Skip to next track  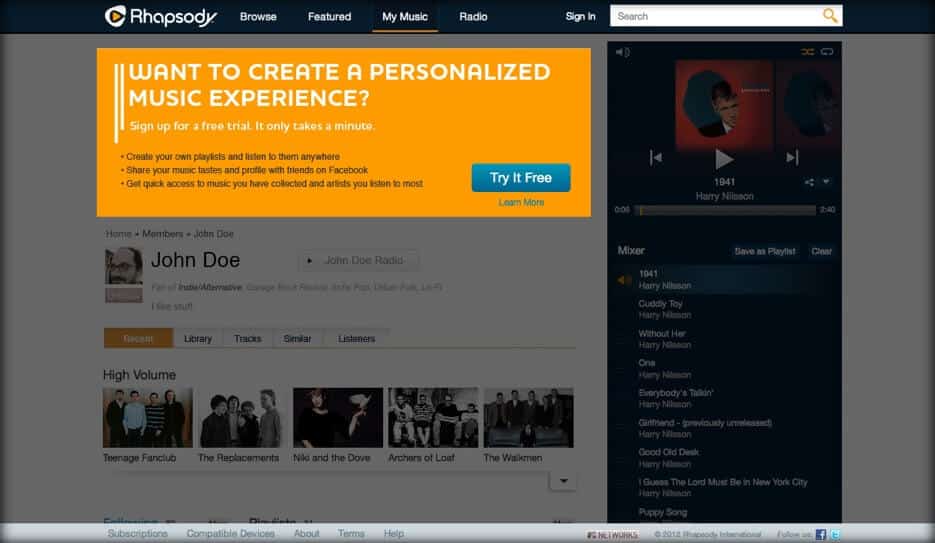(792, 157)
